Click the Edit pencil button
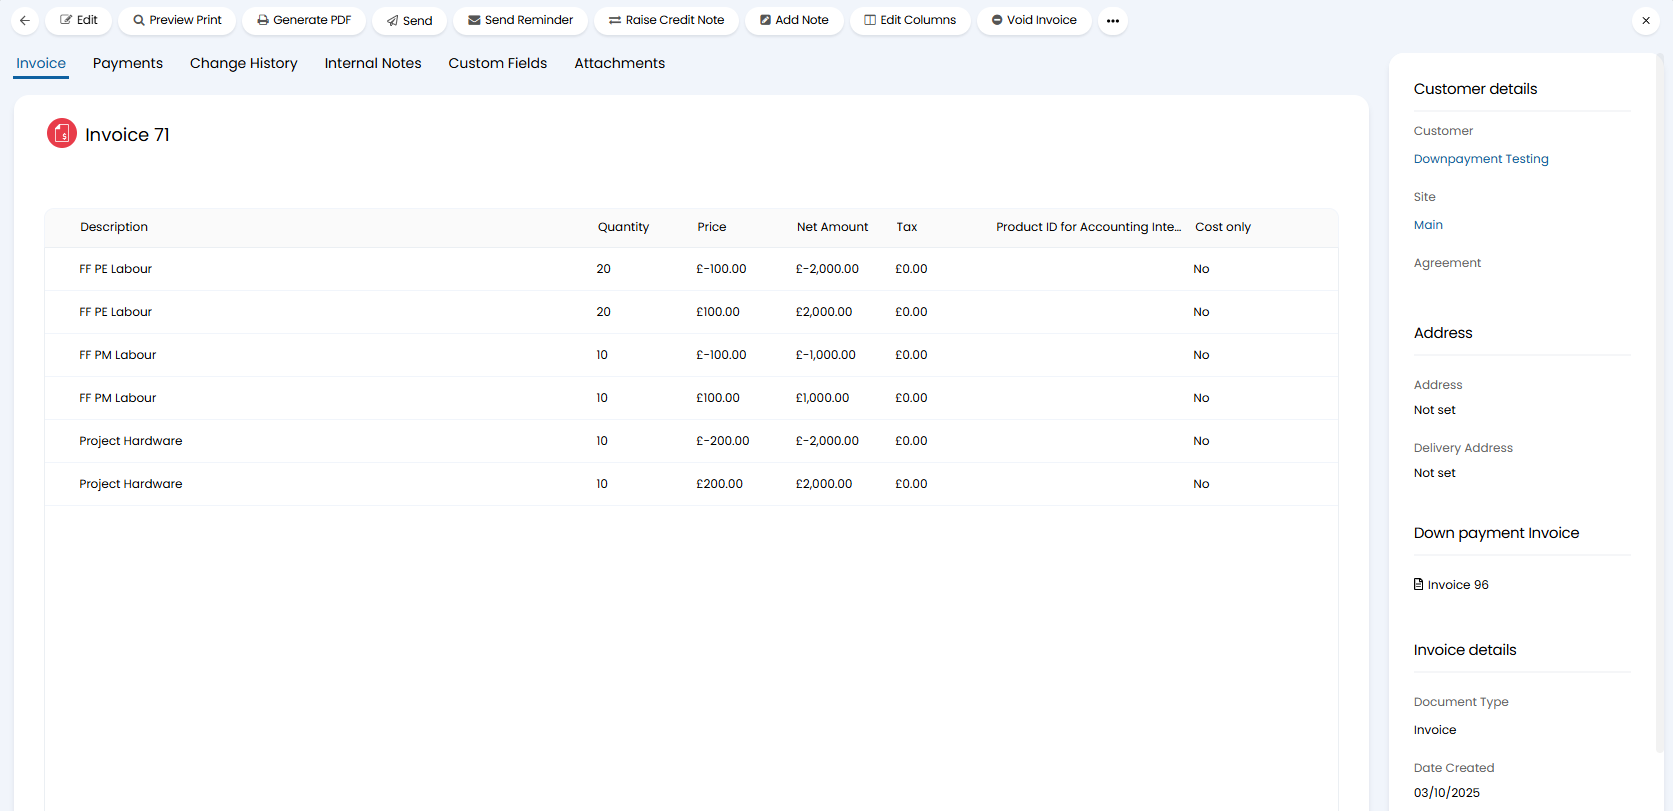Viewport: 1673px width, 811px height. click(x=78, y=20)
